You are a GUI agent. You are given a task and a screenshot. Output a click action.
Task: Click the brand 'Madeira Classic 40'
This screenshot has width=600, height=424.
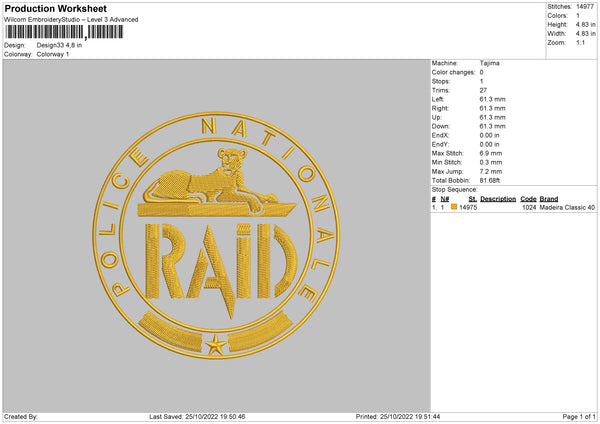coord(567,207)
